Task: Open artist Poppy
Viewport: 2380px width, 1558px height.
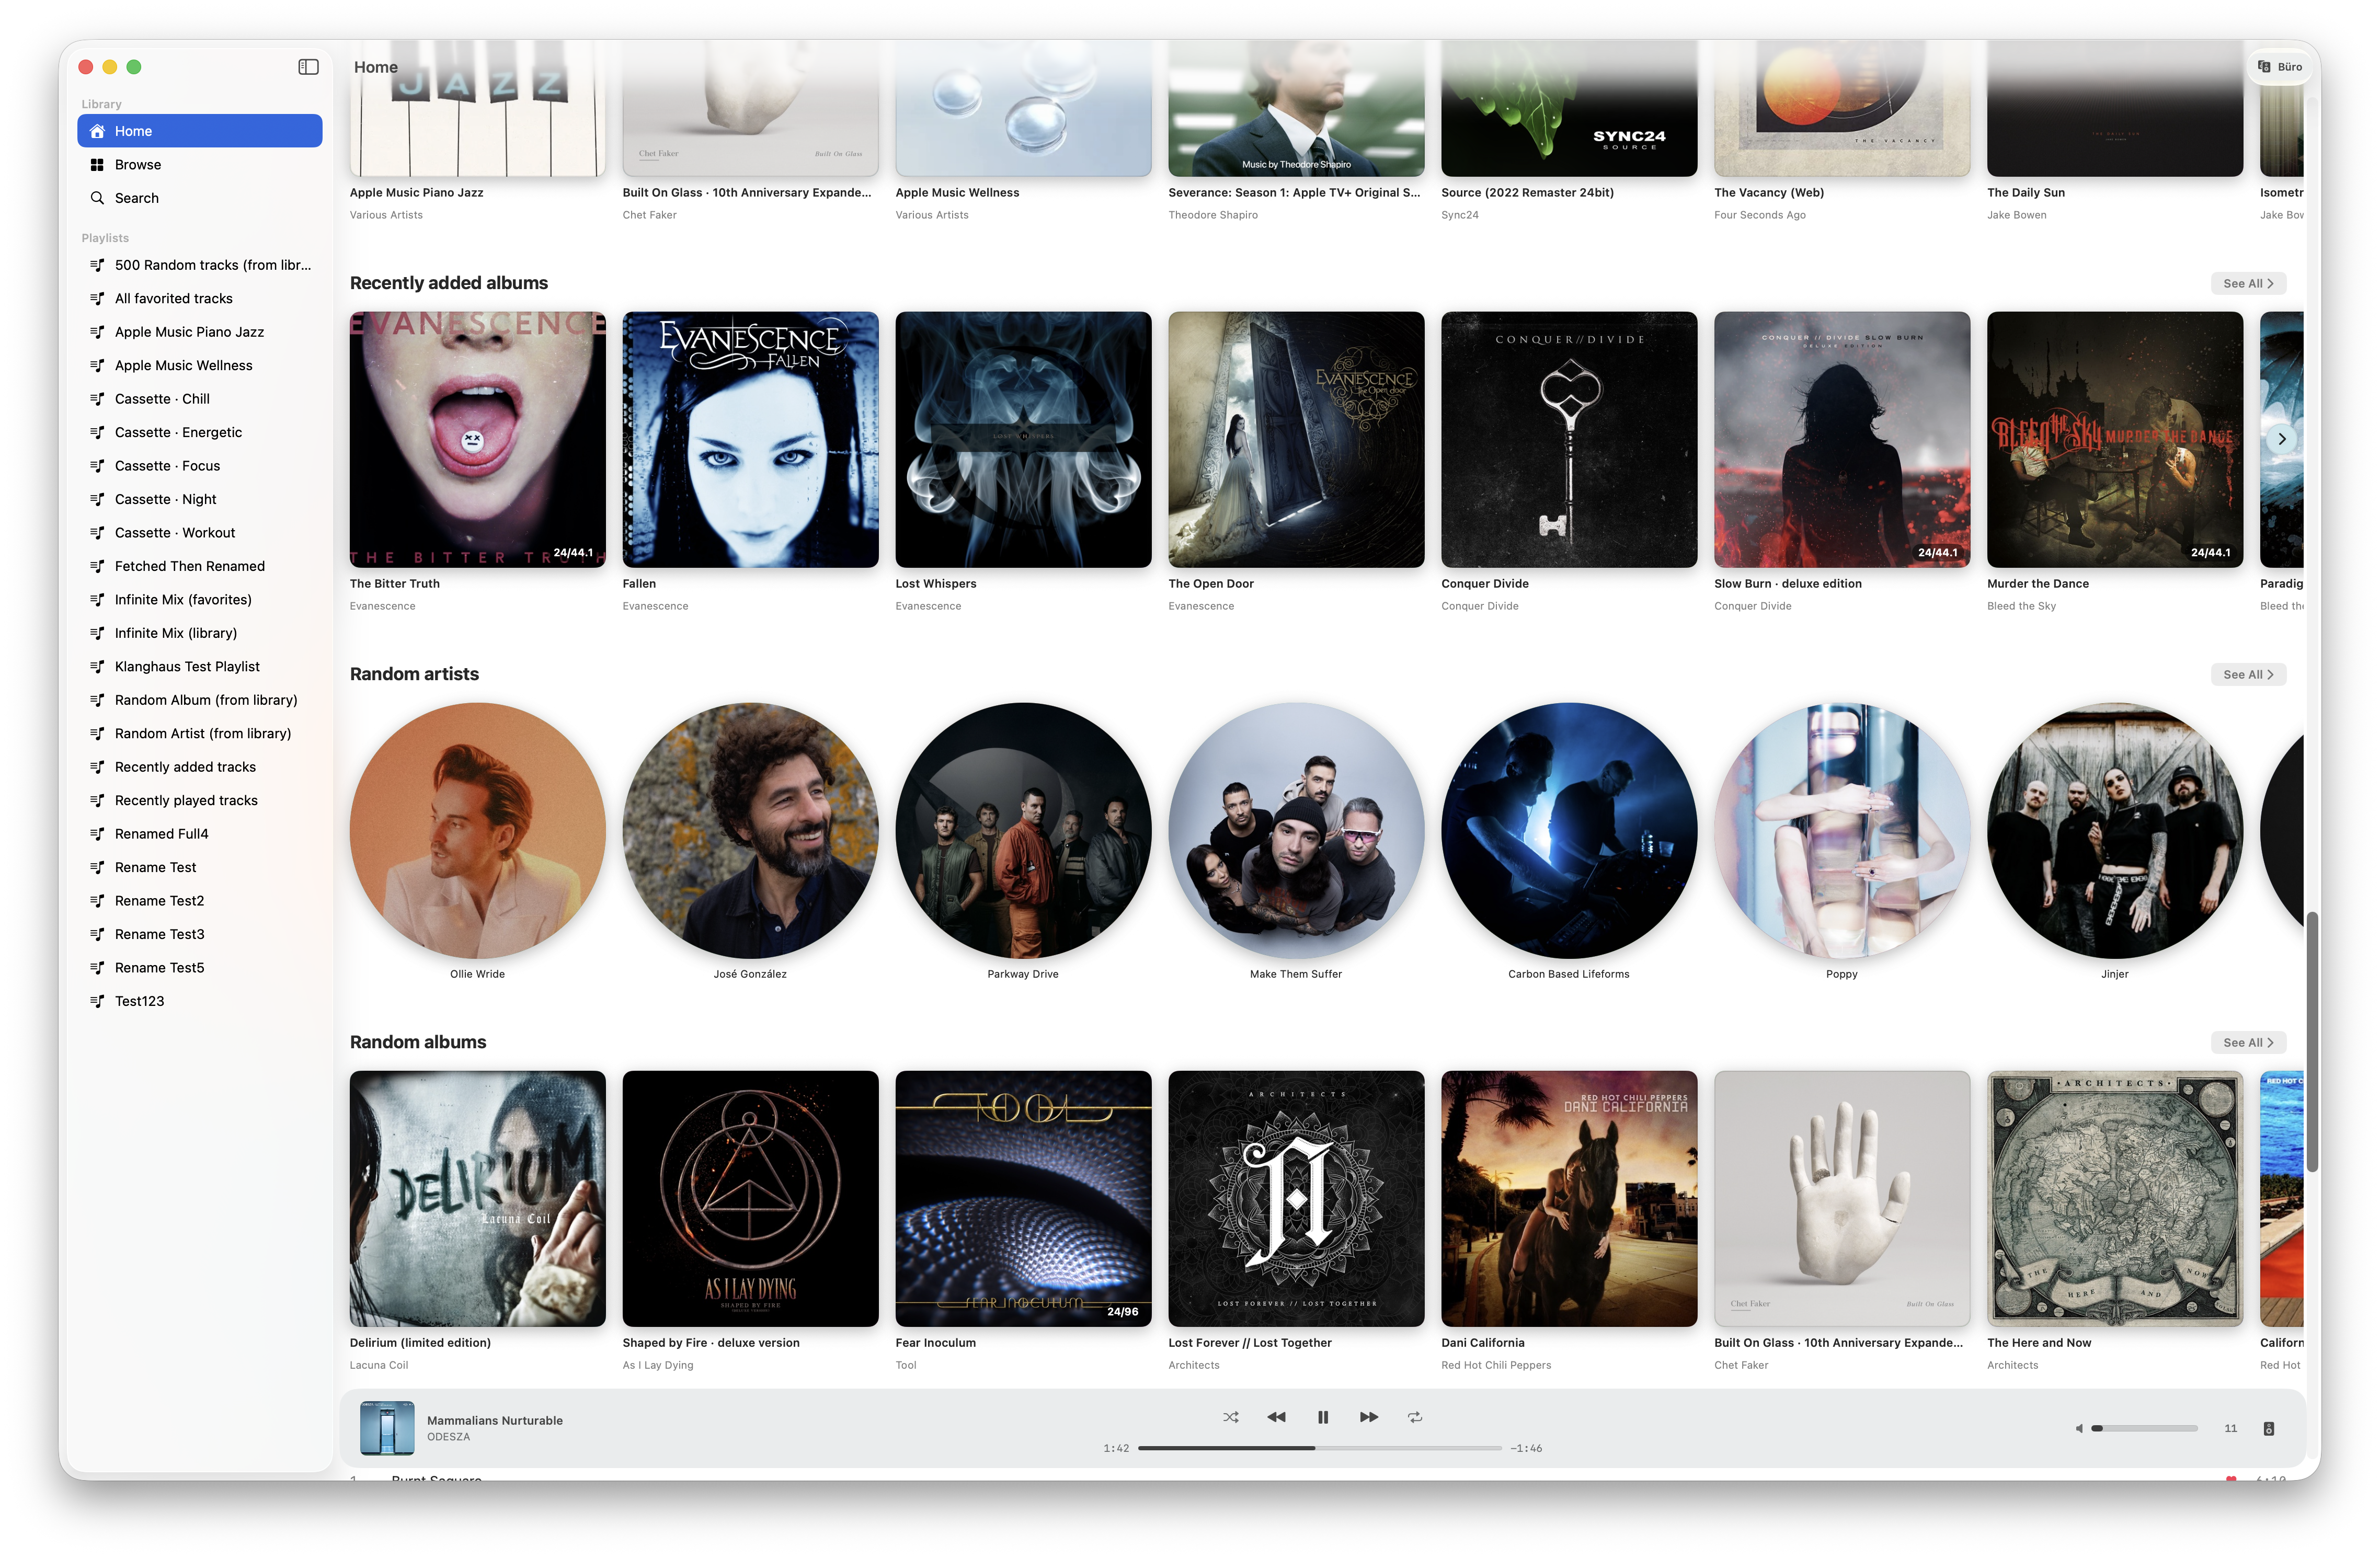Action: tap(1842, 831)
